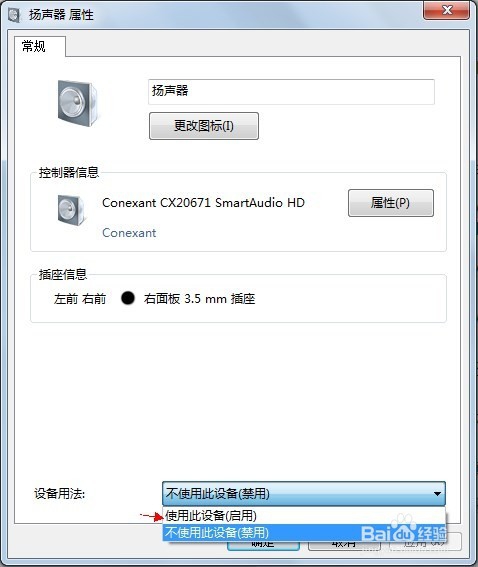
Task: Click the Conexant controller speaker icon
Action: tap(71, 210)
